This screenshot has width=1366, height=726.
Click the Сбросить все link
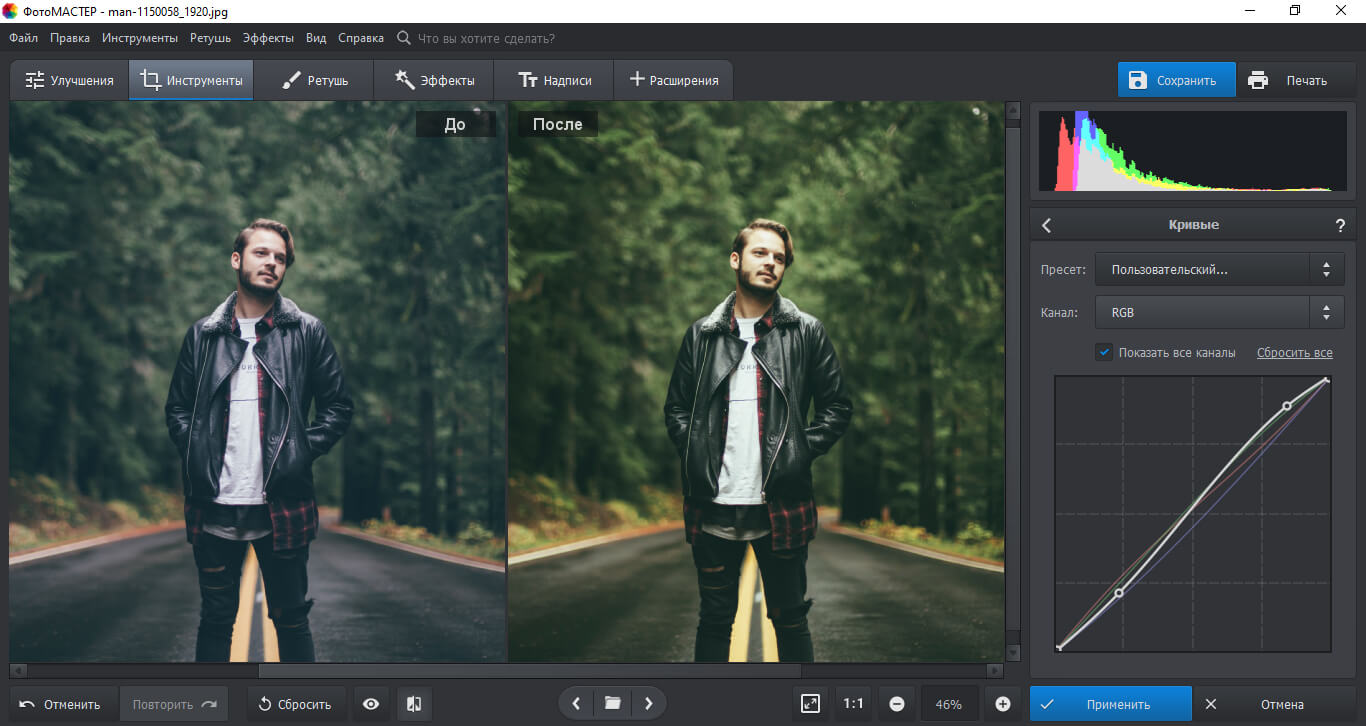pyautogui.click(x=1294, y=353)
